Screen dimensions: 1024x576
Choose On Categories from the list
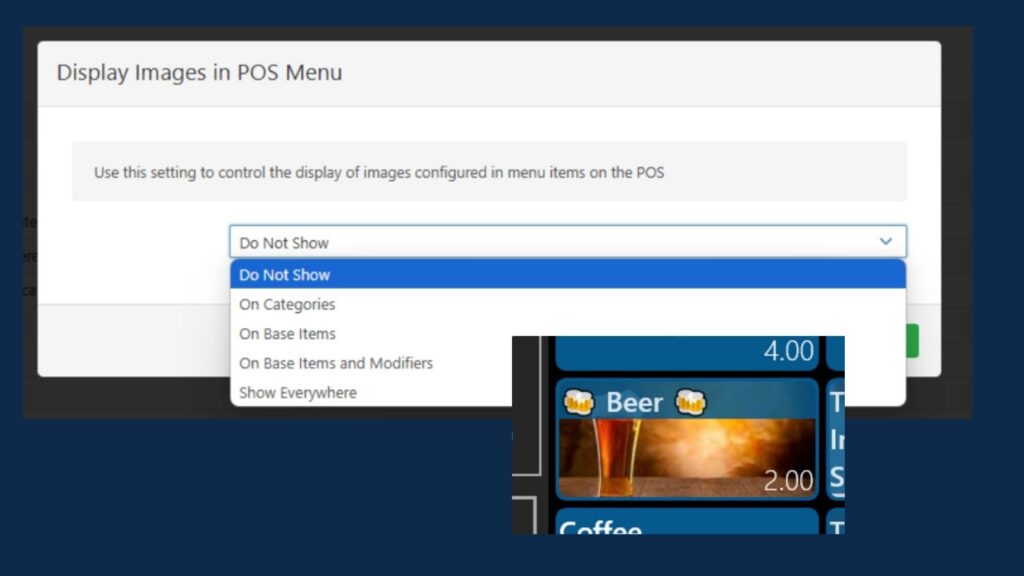pyautogui.click(x=287, y=304)
